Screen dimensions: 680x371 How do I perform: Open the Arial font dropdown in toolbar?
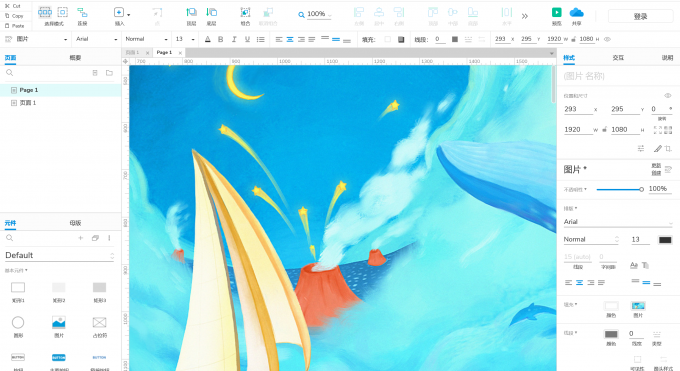point(96,39)
